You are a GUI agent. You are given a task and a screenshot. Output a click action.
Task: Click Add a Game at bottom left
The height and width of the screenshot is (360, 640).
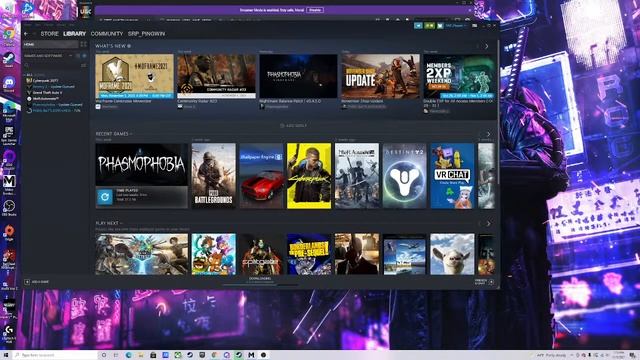(x=37, y=282)
